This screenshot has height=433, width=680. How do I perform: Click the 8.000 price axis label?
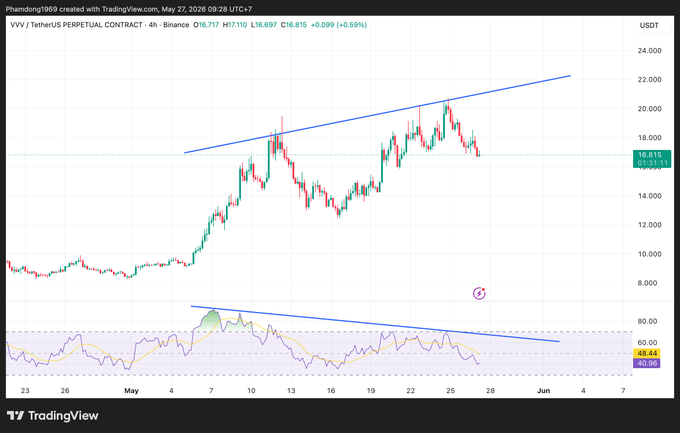click(x=649, y=283)
